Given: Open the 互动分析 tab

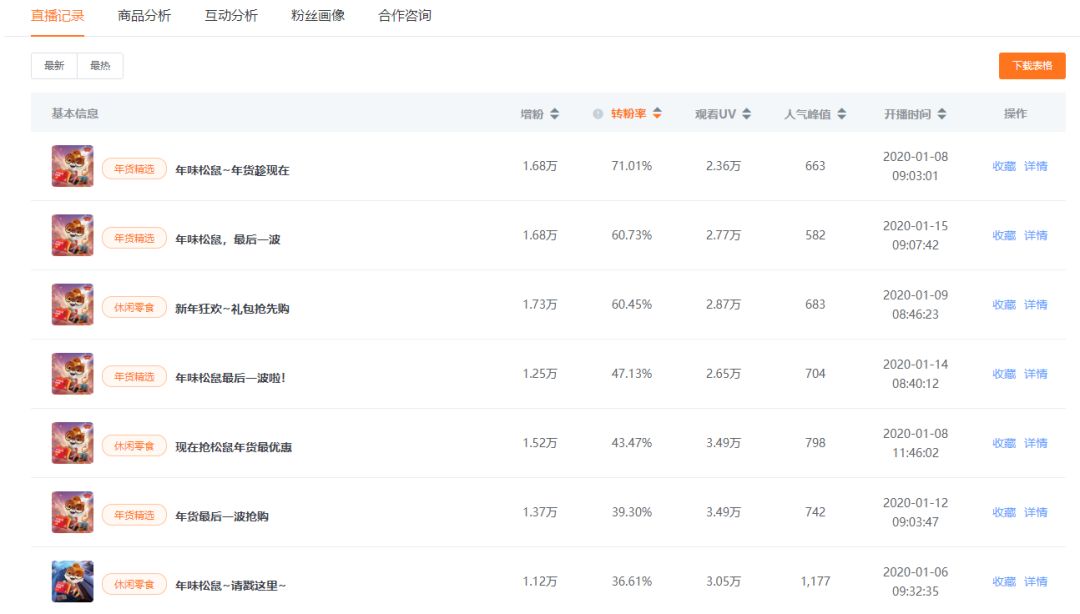Looking at the screenshot, I should point(231,16).
